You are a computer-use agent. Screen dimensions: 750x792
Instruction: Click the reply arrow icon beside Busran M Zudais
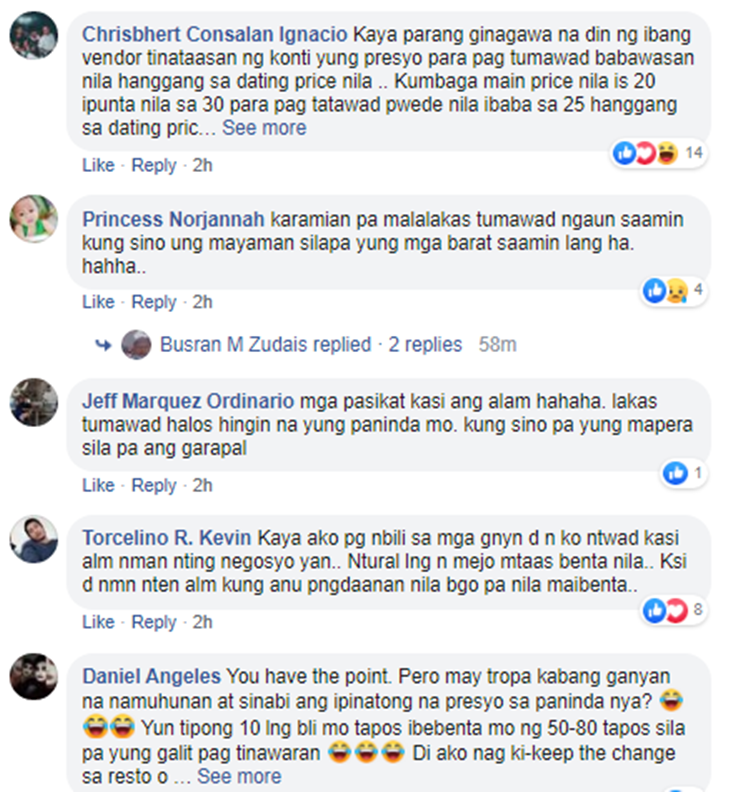103,345
